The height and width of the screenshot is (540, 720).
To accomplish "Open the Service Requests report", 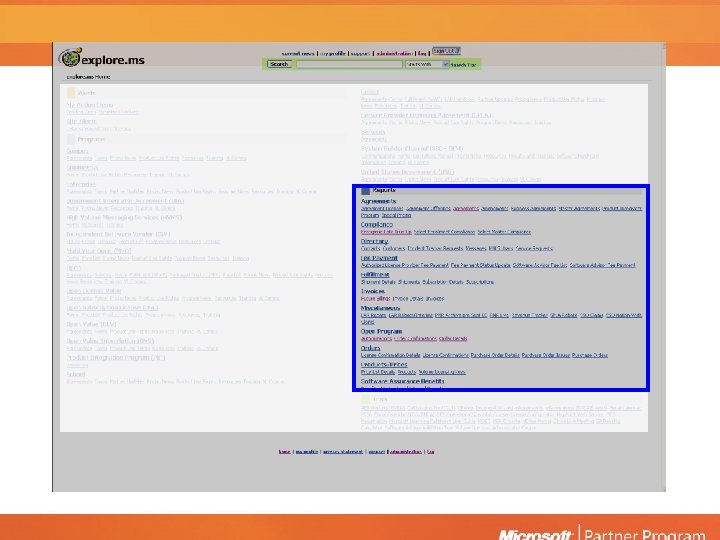I will pos(534,248).
